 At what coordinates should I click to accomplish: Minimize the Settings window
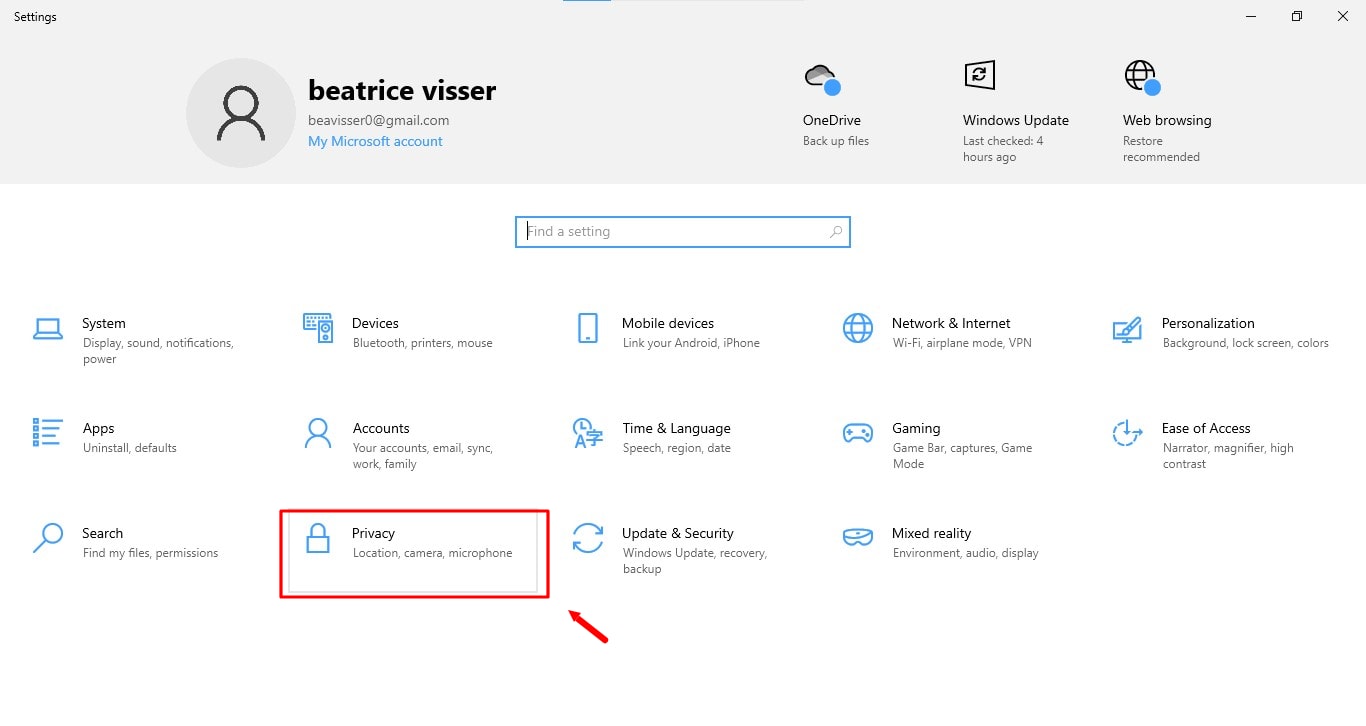coord(1251,16)
